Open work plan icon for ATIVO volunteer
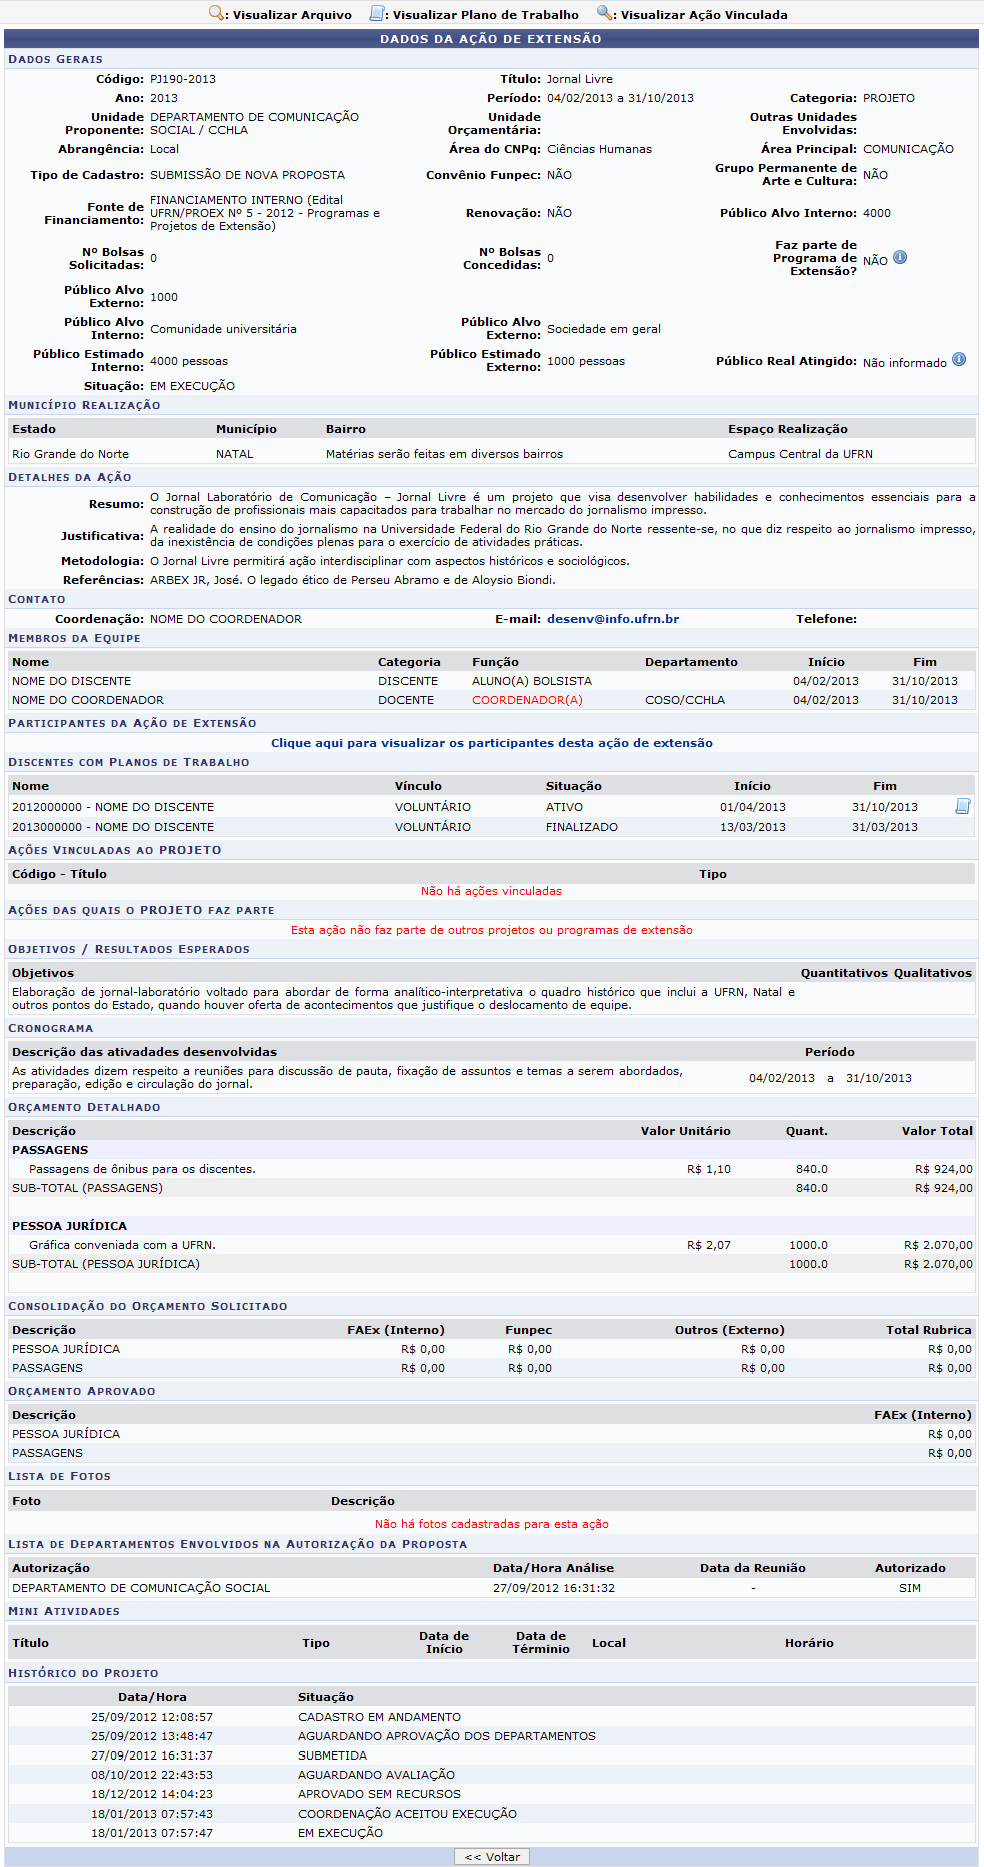Screen dimensions: 984x1867 (962, 806)
